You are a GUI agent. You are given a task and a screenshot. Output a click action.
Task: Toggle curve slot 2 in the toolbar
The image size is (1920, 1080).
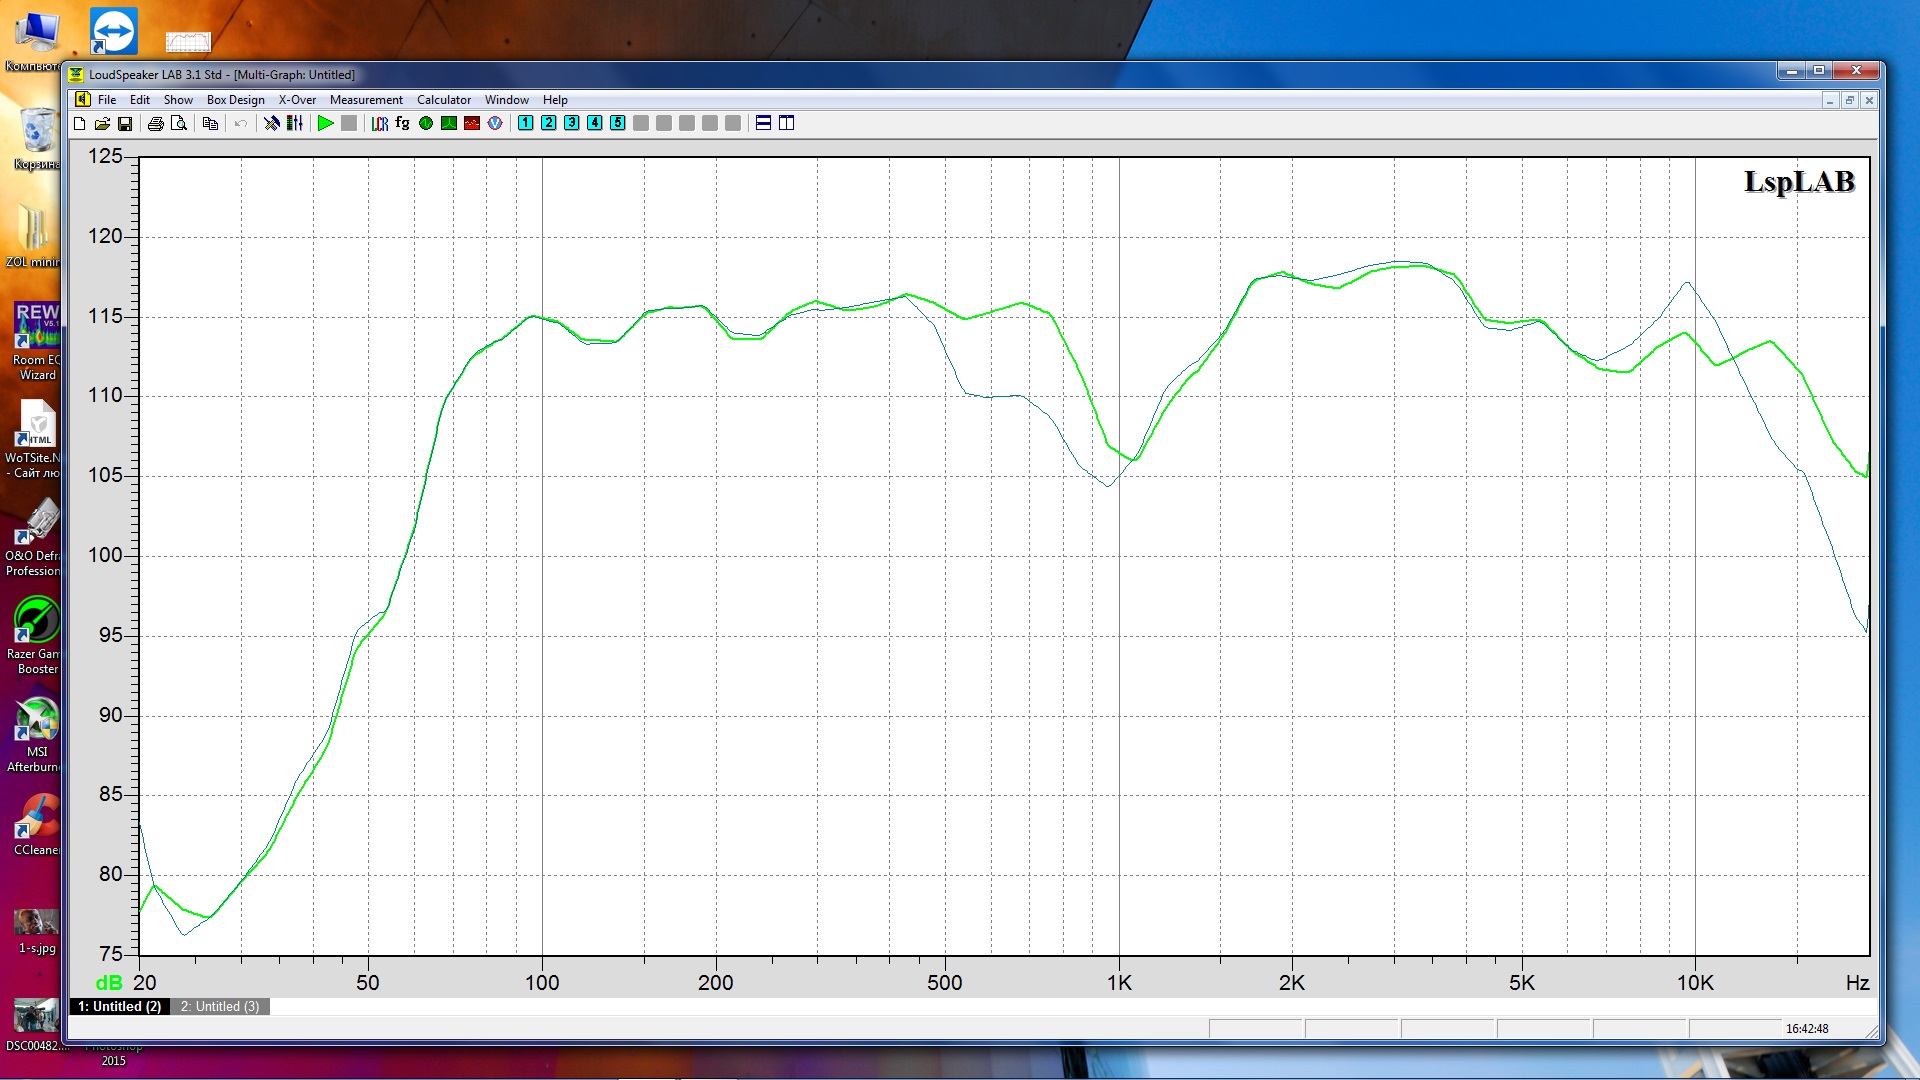[x=549, y=123]
